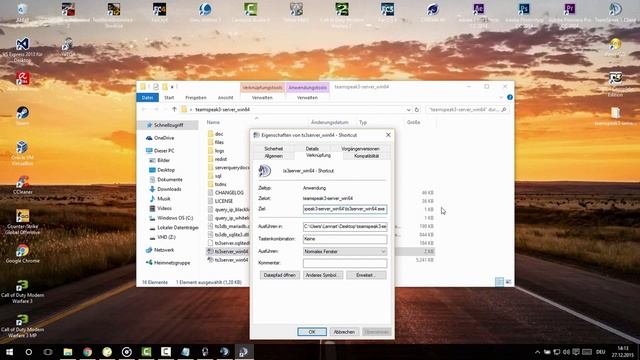Open the Google Chrome desktop shortcut
Viewport: 640px width, 360px height.
click(22, 253)
